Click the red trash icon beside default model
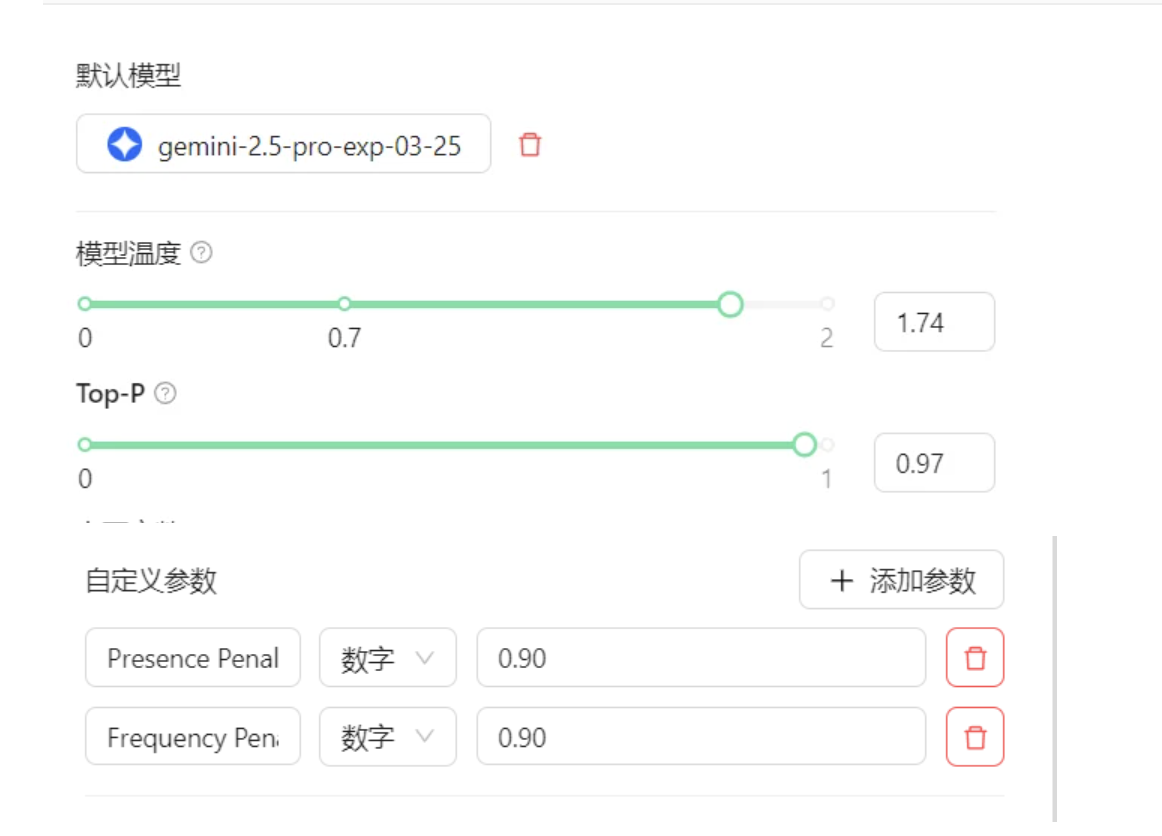The height and width of the screenshot is (836, 1162). pos(530,145)
